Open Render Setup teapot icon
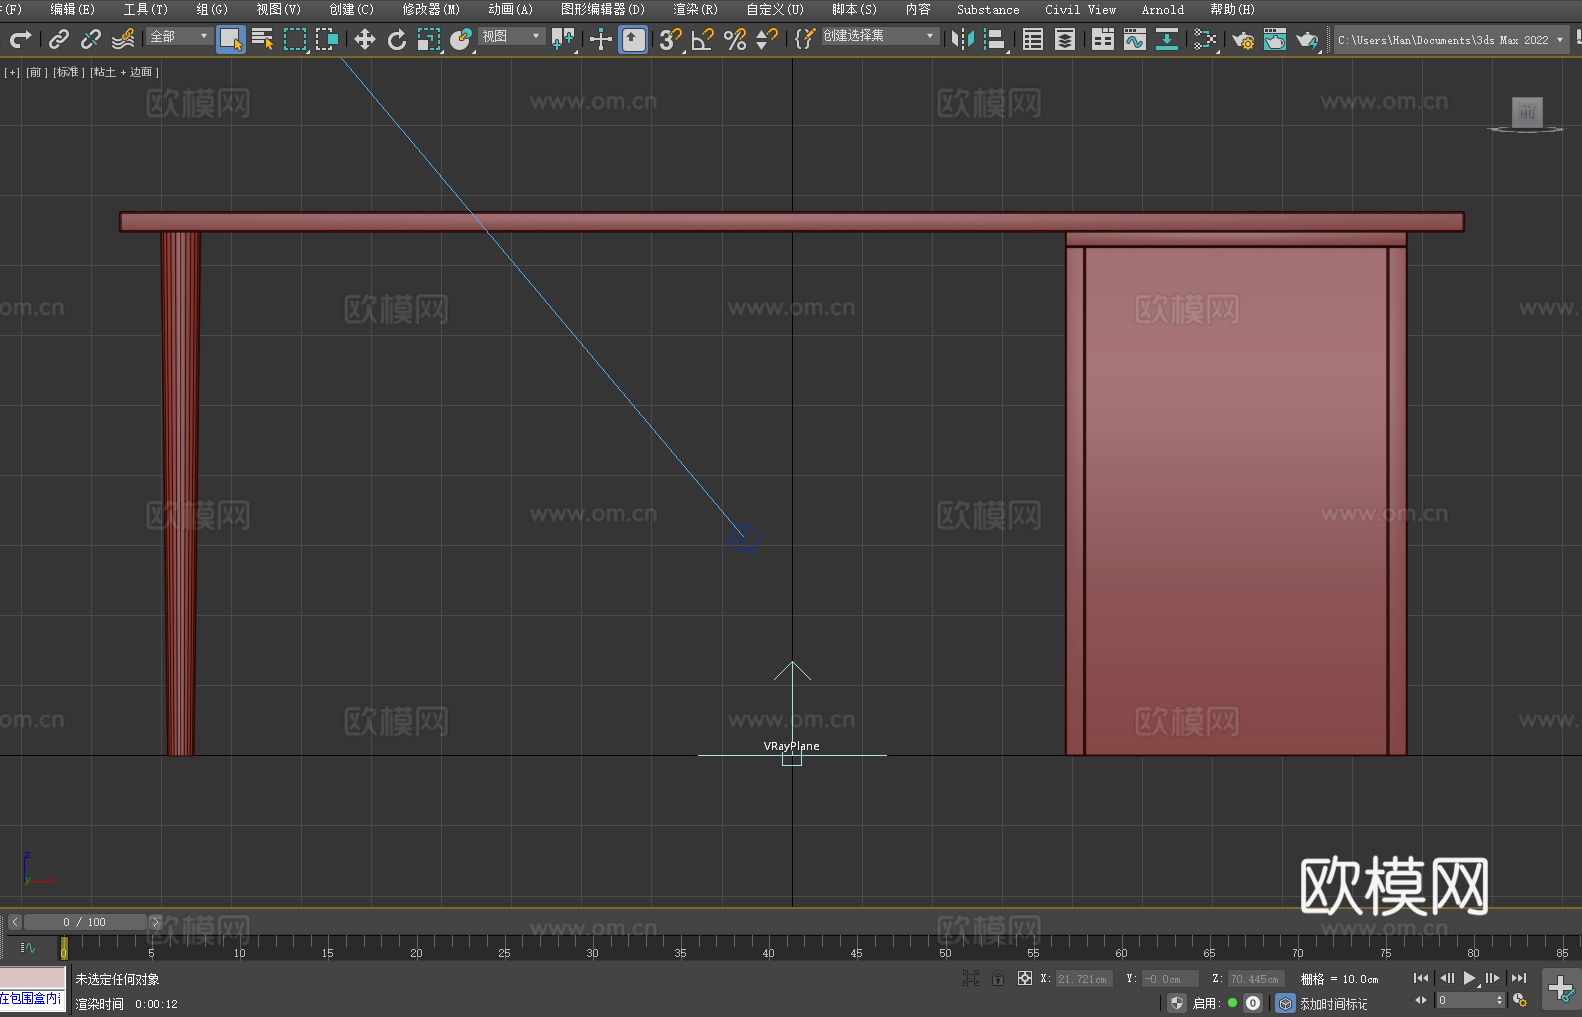 tap(1243, 39)
